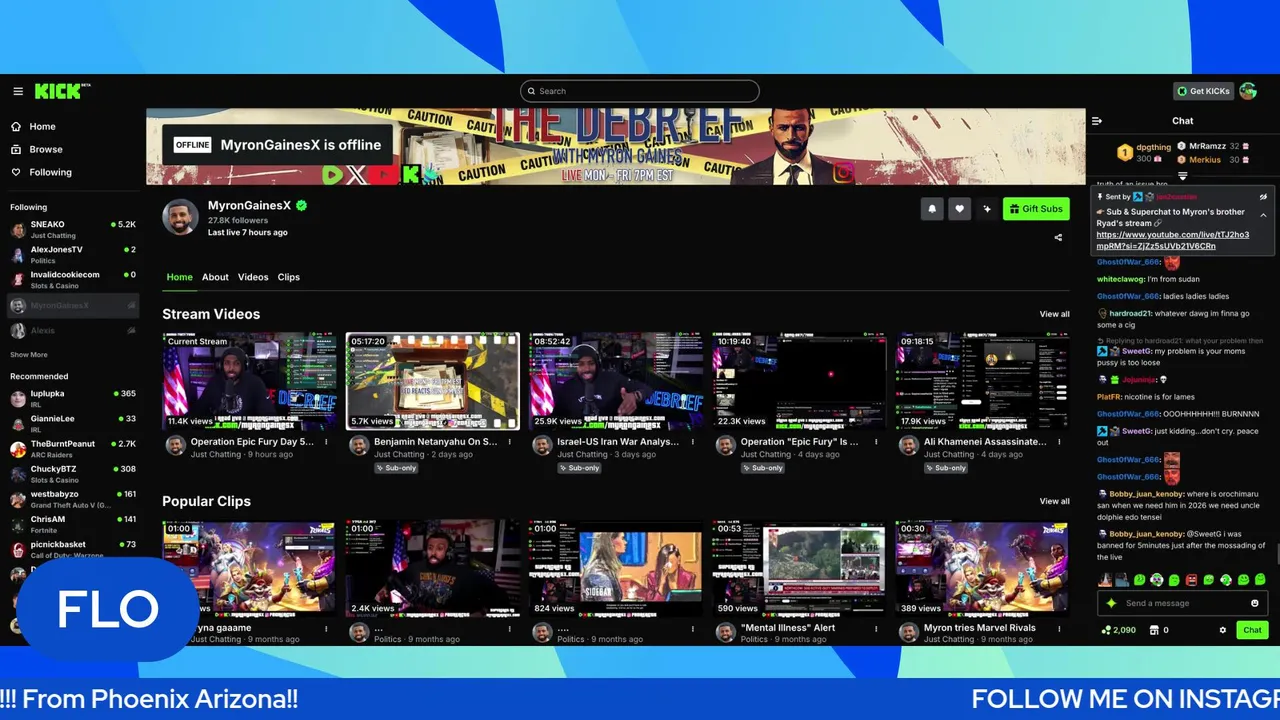Click the chat scrollbar
Viewport: 1280px width, 720px height.
1277,552
